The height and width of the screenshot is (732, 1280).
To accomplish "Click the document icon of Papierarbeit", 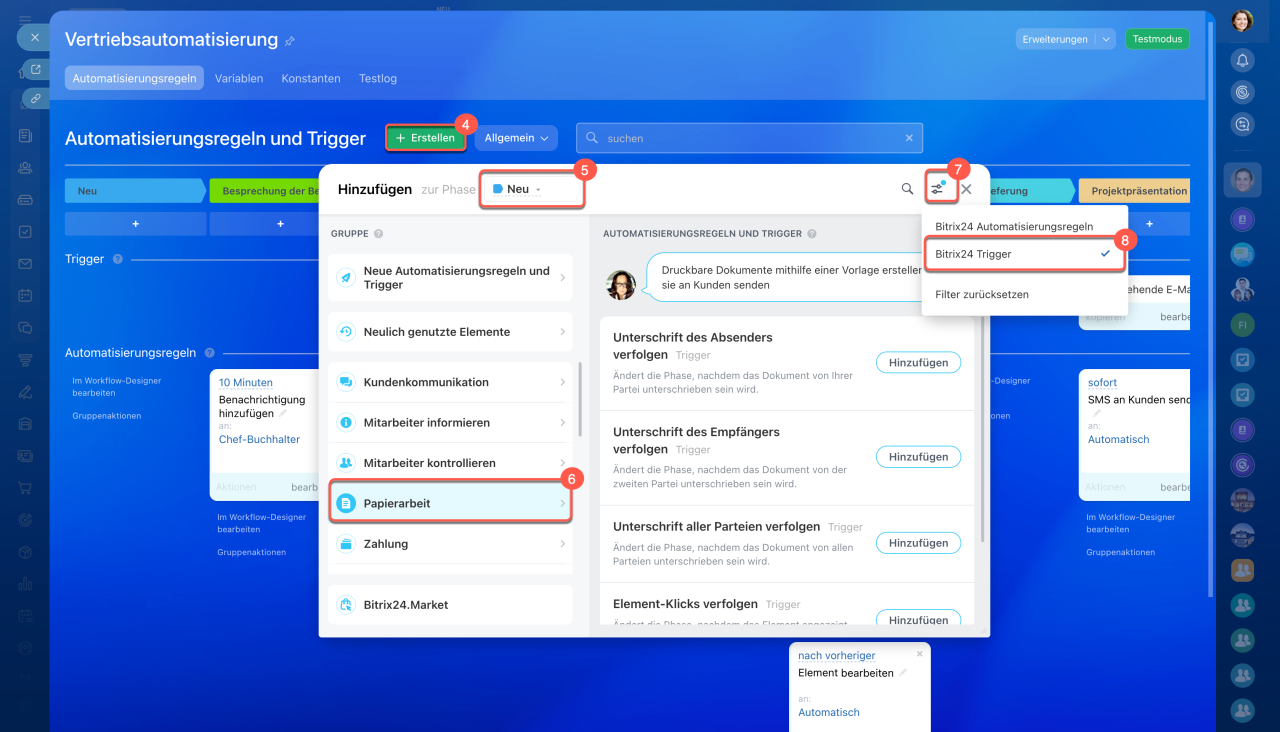I will (345, 503).
